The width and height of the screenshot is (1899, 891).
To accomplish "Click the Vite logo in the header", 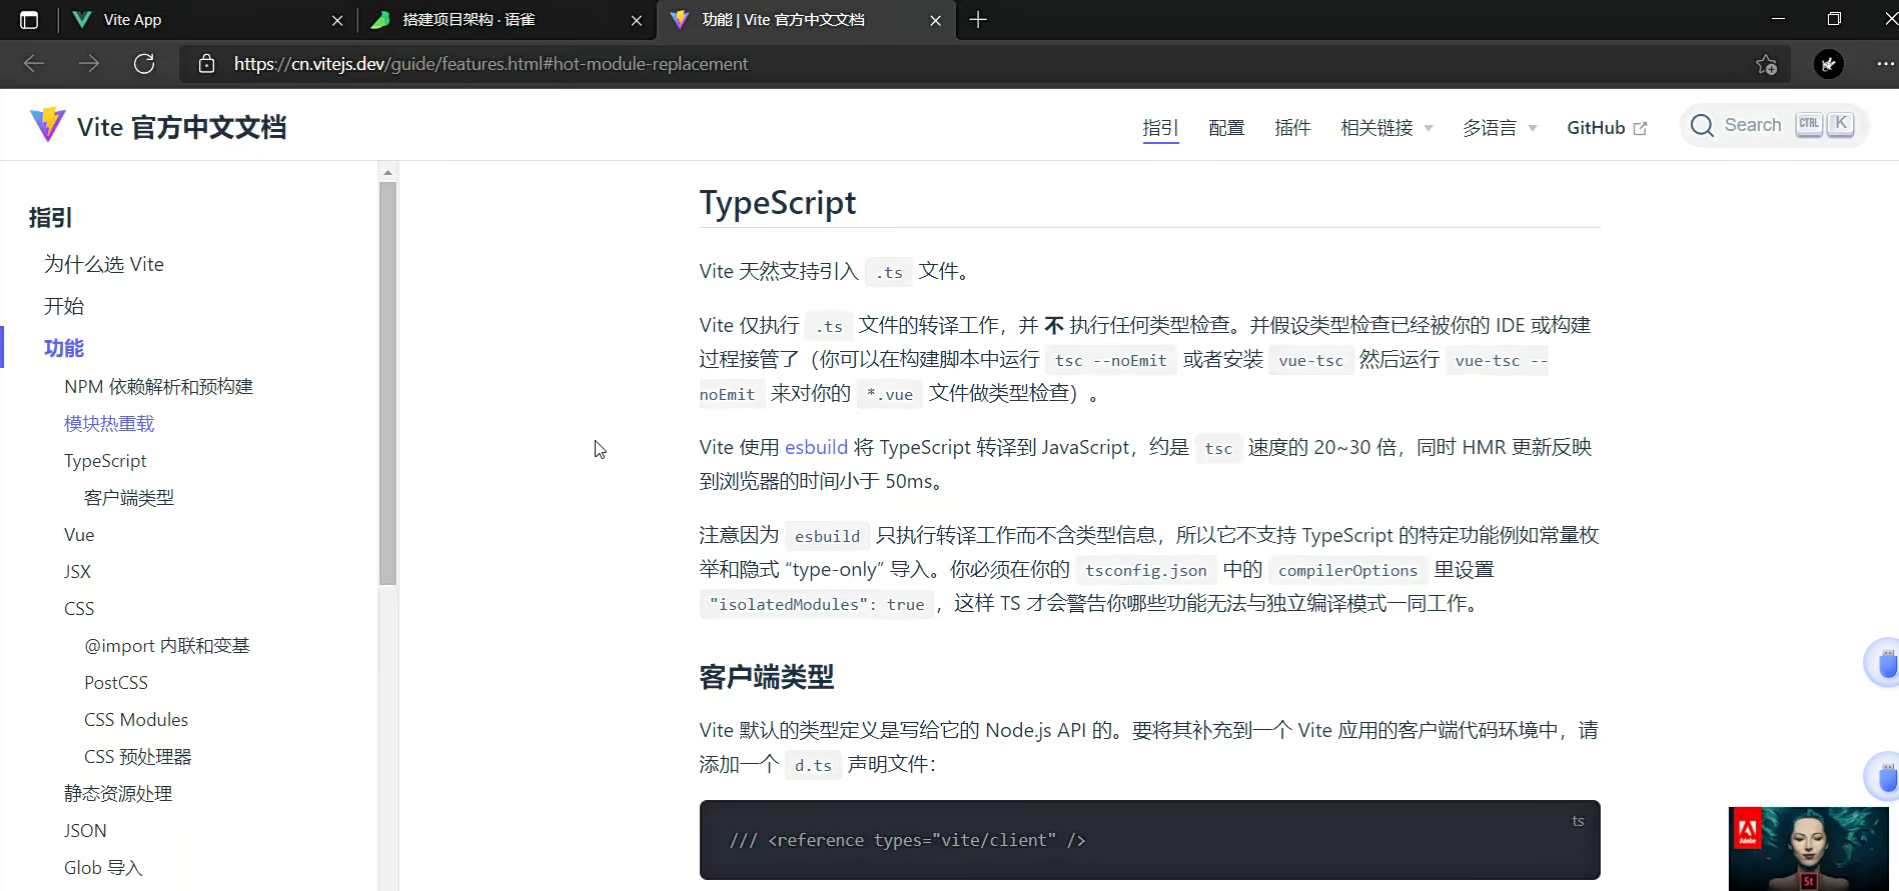I will tap(47, 126).
